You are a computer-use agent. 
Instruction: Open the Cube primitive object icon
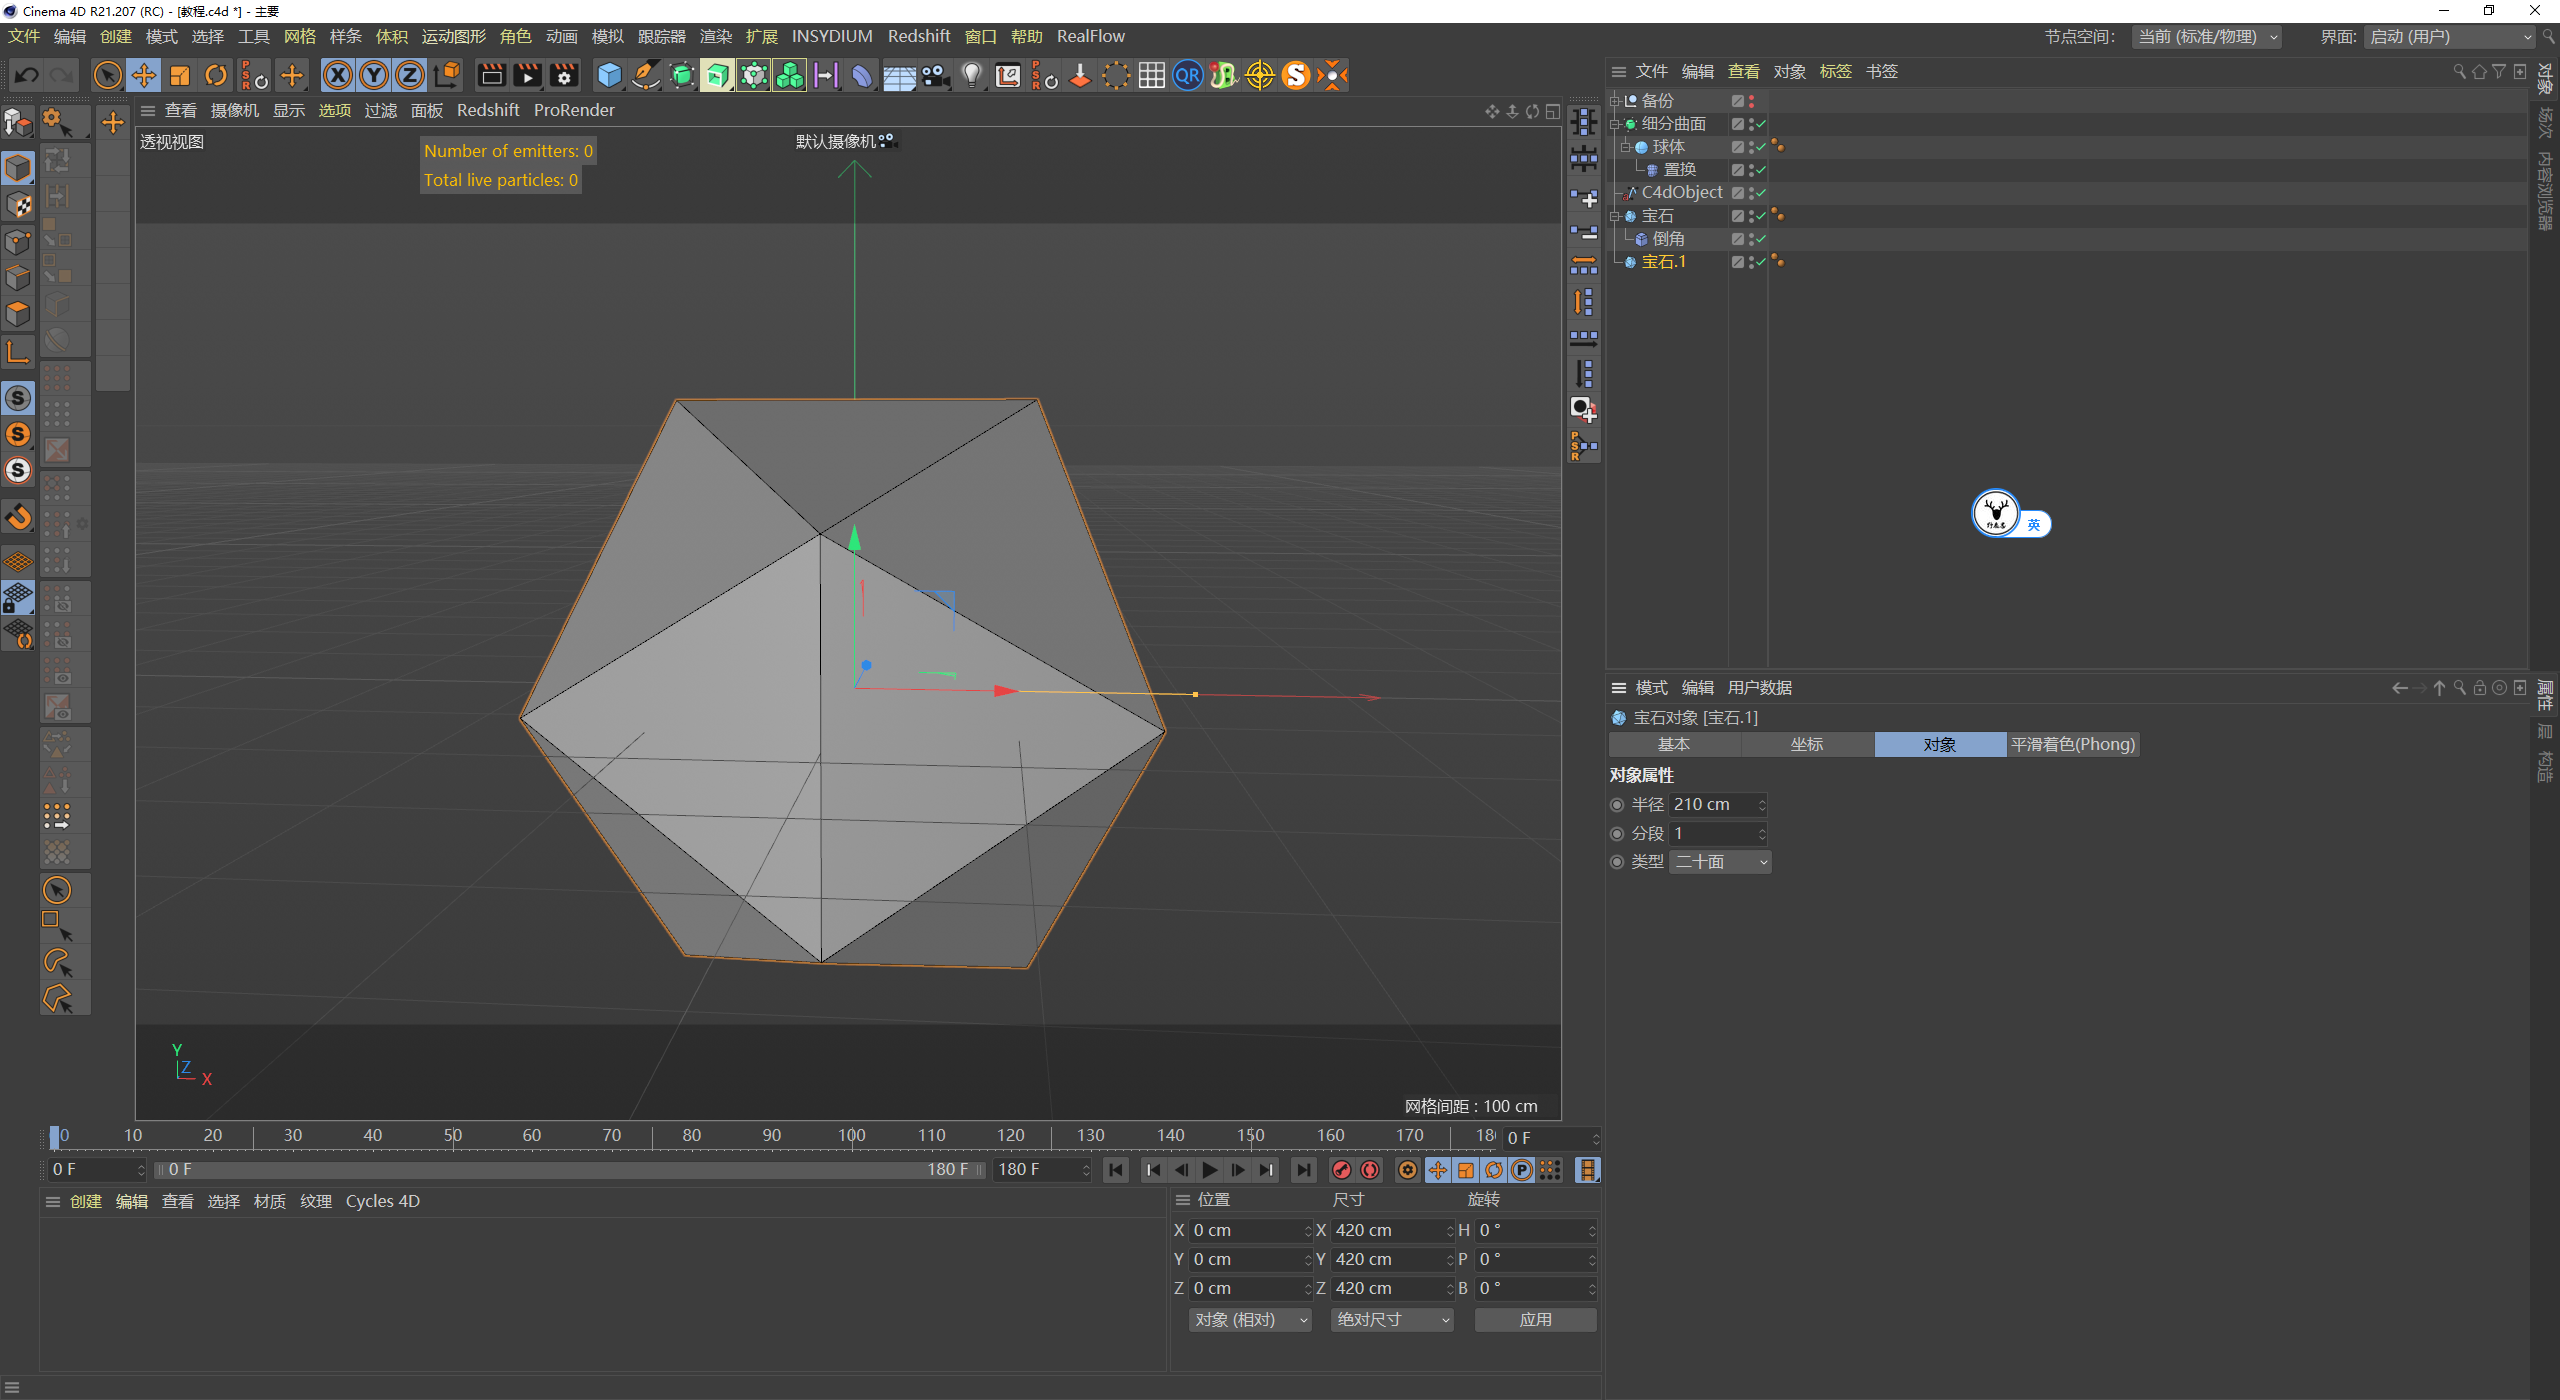coord(609,75)
